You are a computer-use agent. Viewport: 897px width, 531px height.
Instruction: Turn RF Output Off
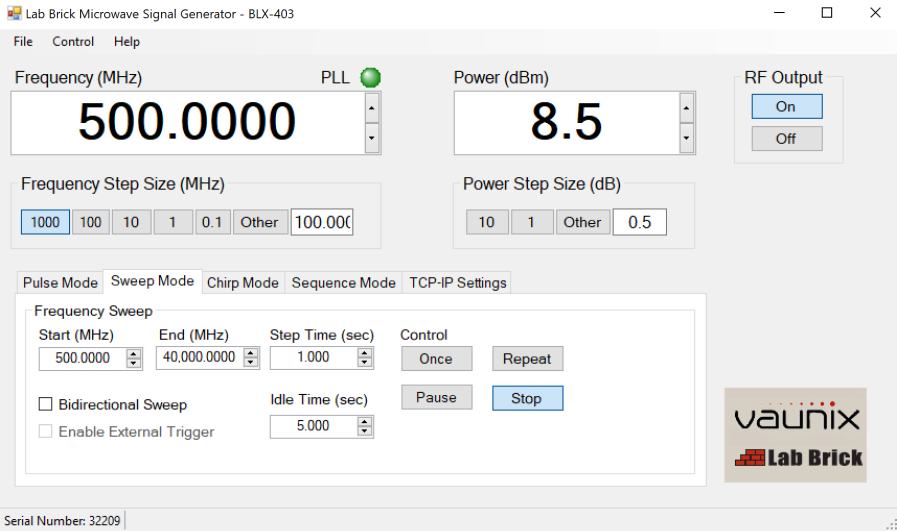[x=787, y=138]
